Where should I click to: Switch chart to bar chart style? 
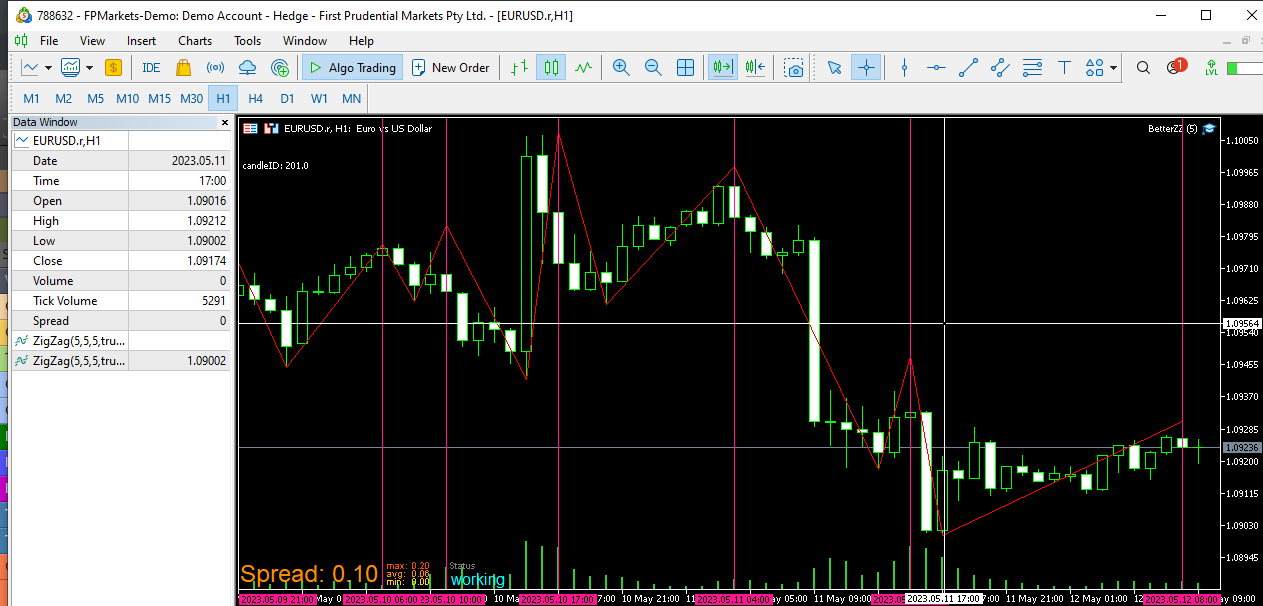tap(519, 68)
